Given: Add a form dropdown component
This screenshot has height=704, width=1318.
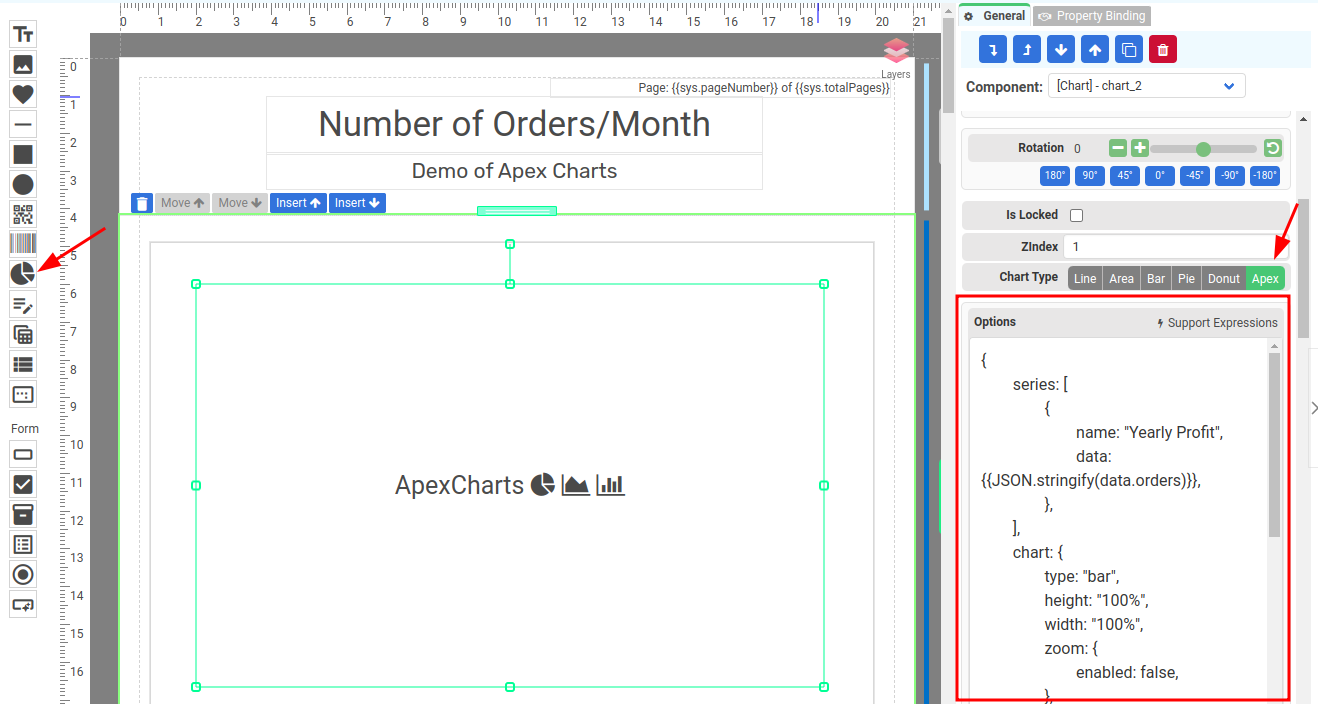Looking at the screenshot, I should (x=23, y=514).
